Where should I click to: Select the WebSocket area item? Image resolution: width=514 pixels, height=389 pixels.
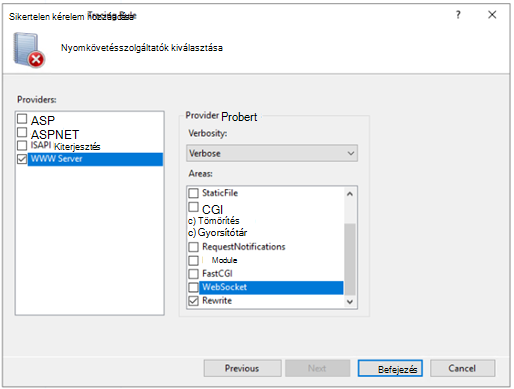click(x=271, y=287)
